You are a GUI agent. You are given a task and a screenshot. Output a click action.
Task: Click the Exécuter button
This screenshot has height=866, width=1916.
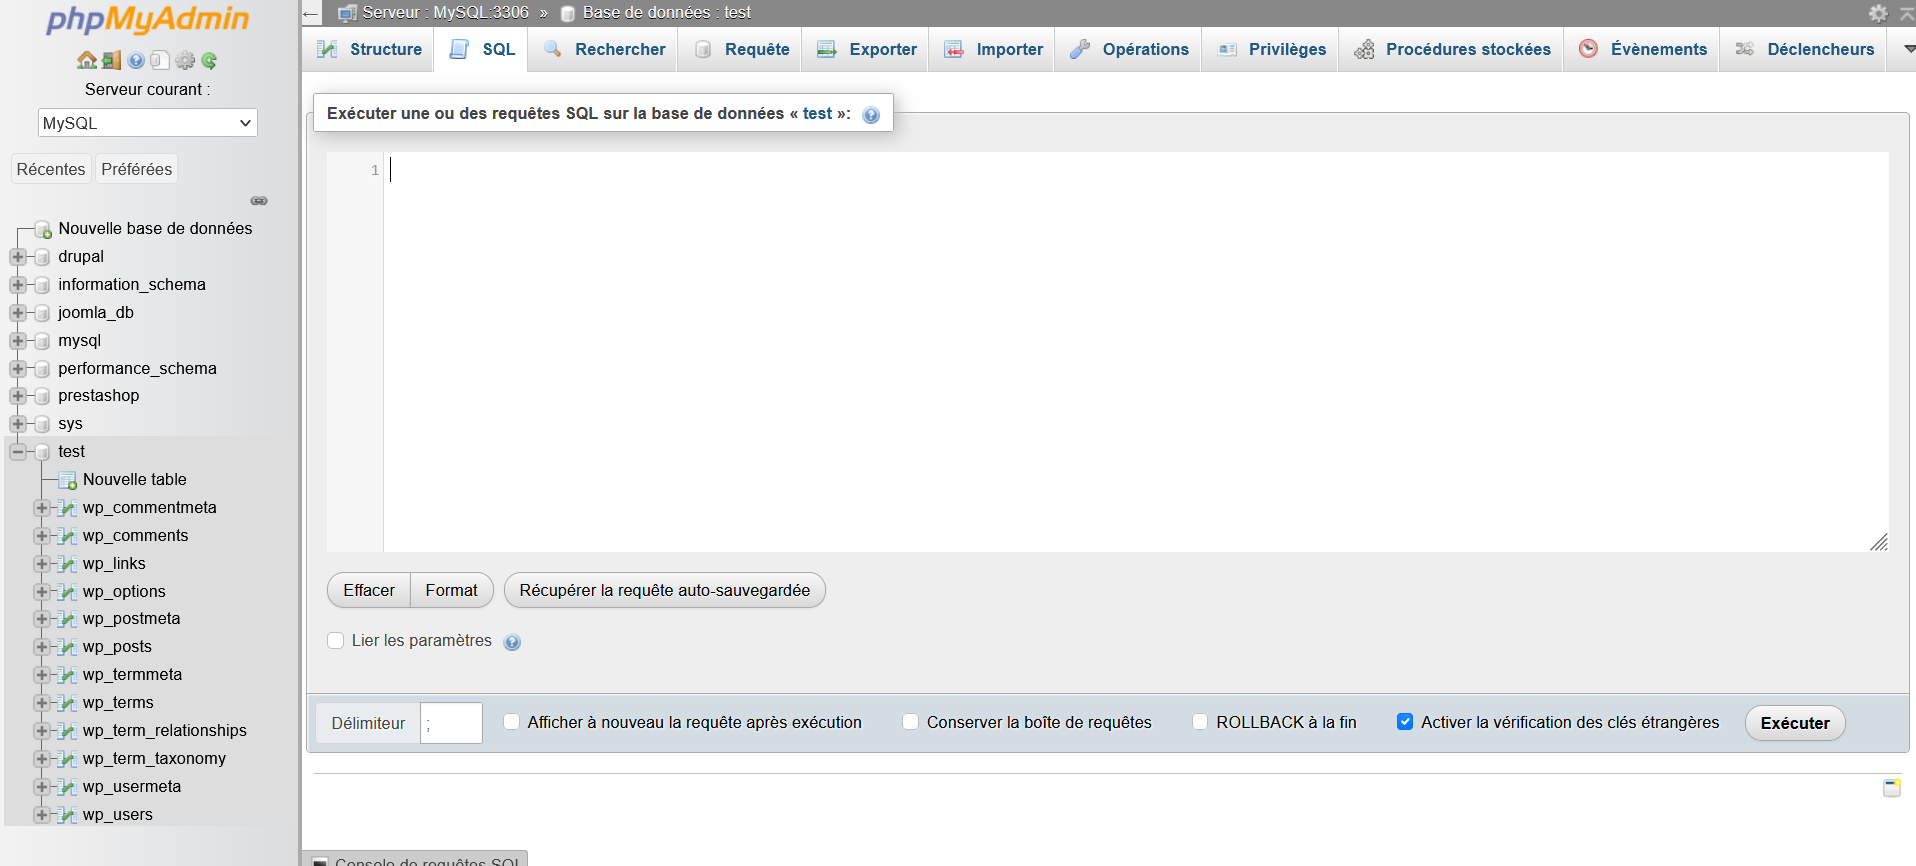(x=1795, y=723)
